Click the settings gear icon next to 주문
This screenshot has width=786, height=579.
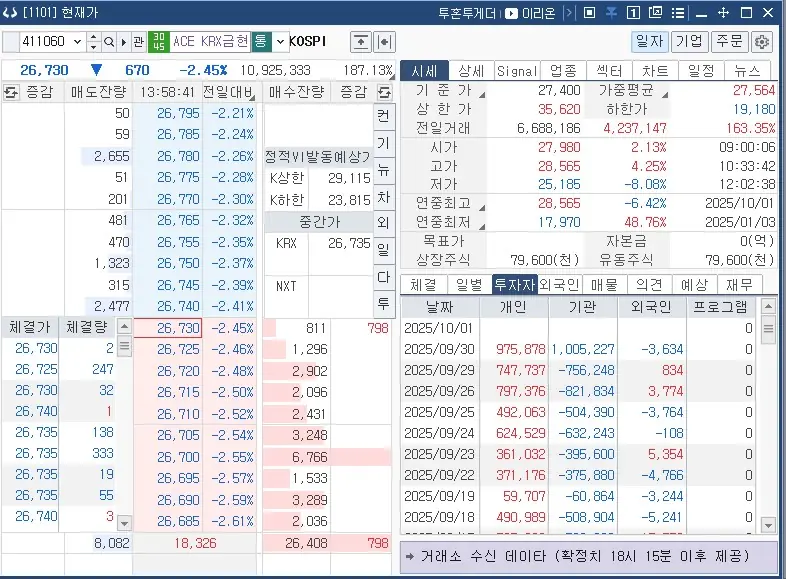(762, 42)
